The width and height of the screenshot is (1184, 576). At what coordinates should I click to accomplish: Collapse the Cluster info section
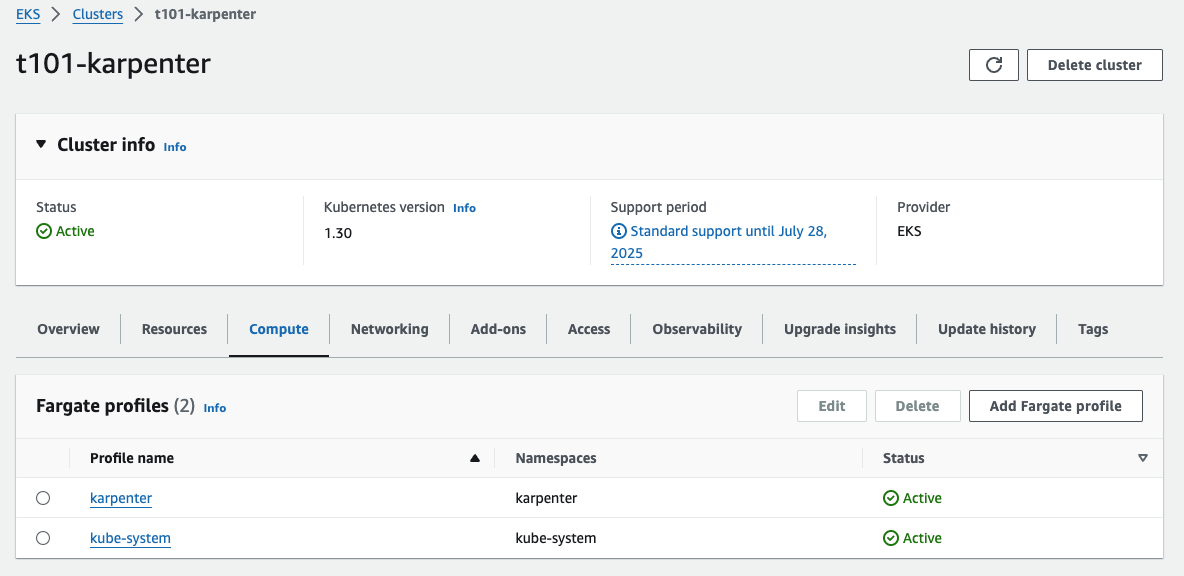click(41, 144)
